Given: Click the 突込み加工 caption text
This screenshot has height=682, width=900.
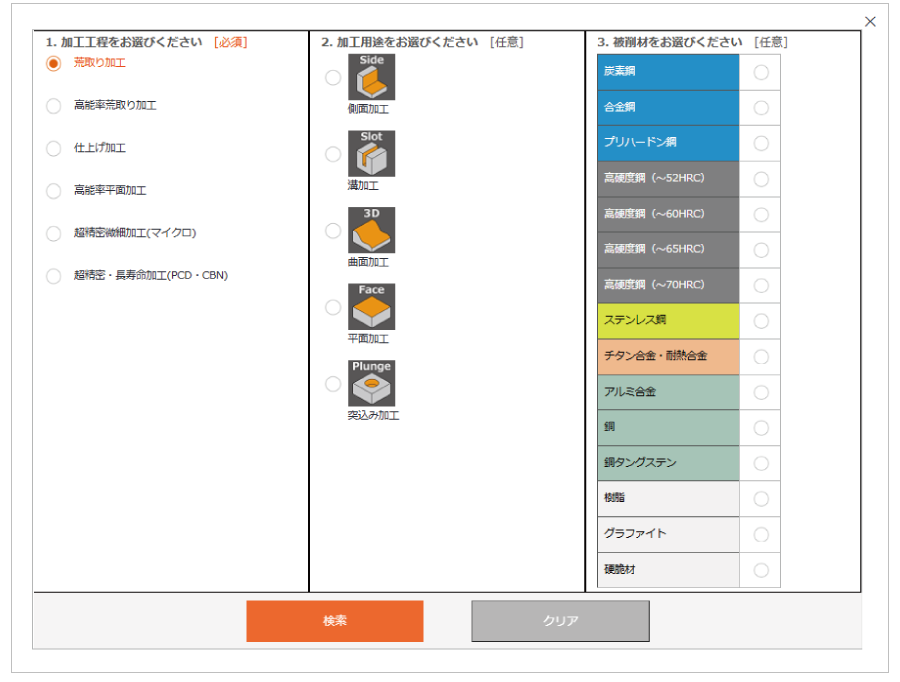Looking at the screenshot, I should (373, 415).
